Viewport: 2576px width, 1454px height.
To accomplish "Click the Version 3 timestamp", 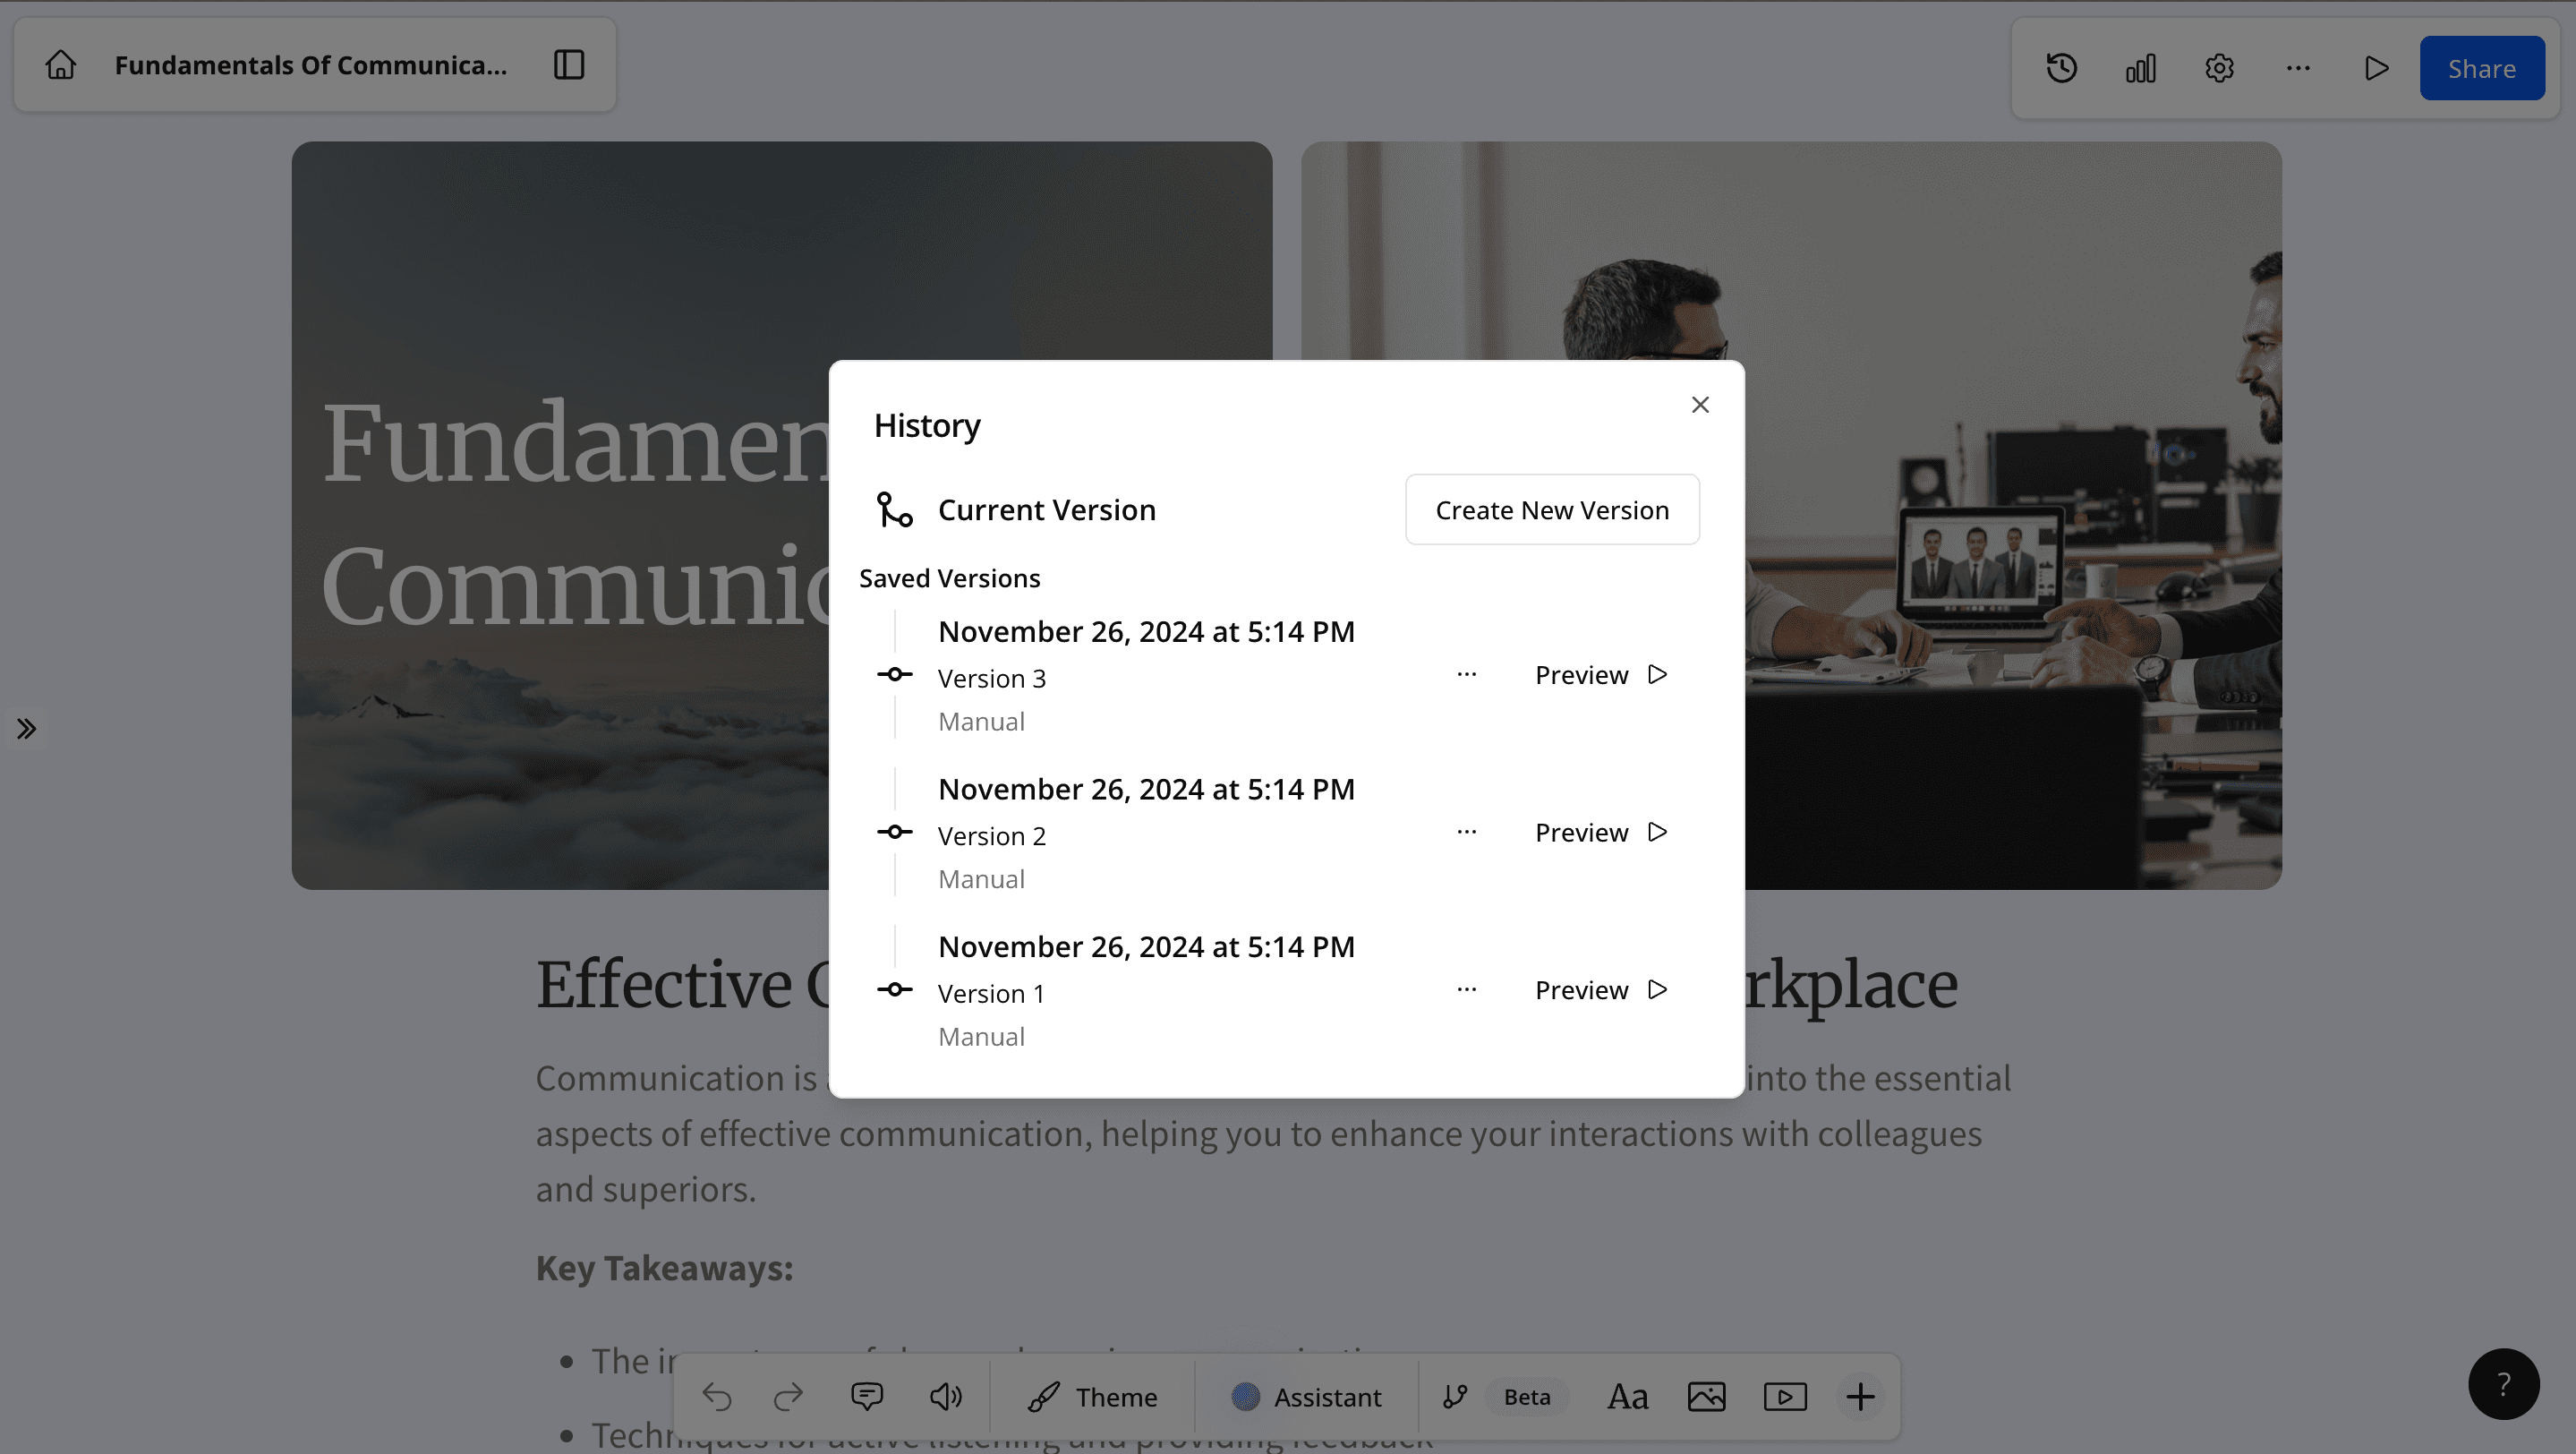I will pyautogui.click(x=1146, y=632).
